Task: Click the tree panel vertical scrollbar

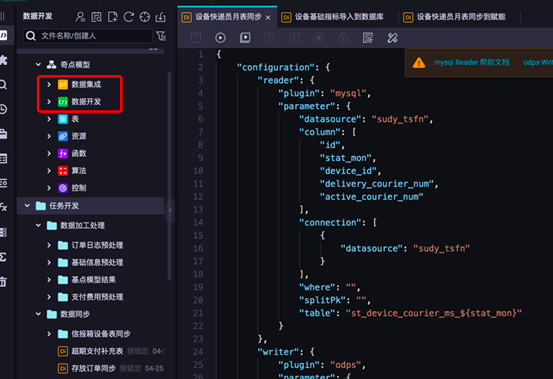Action: point(169,176)
